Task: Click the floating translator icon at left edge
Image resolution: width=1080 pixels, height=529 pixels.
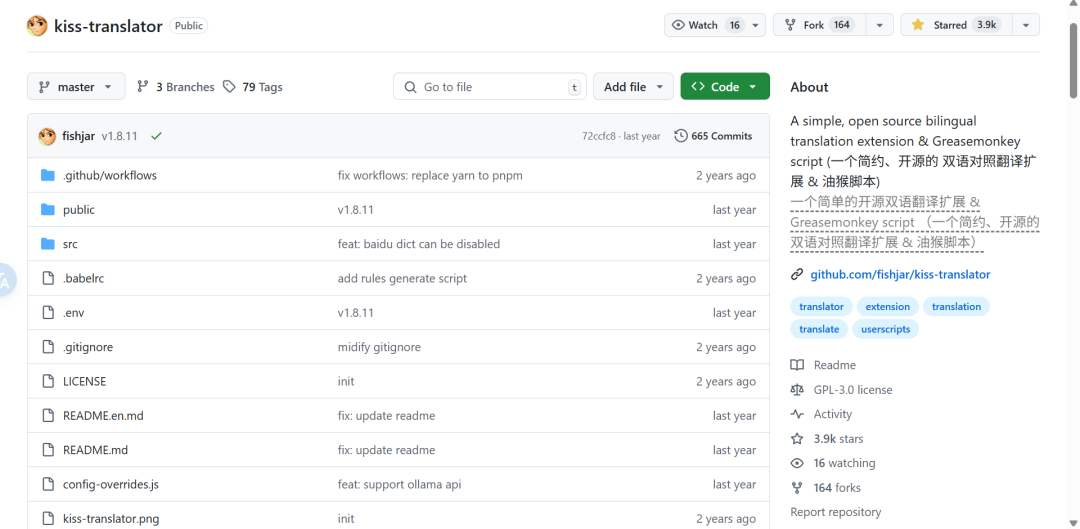Action: point(4,281)
